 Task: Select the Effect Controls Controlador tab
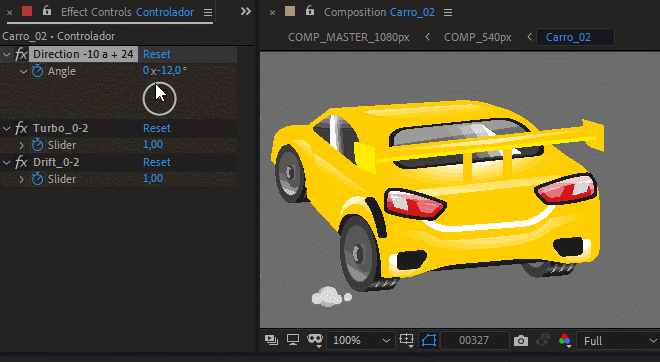coord(127,12)
